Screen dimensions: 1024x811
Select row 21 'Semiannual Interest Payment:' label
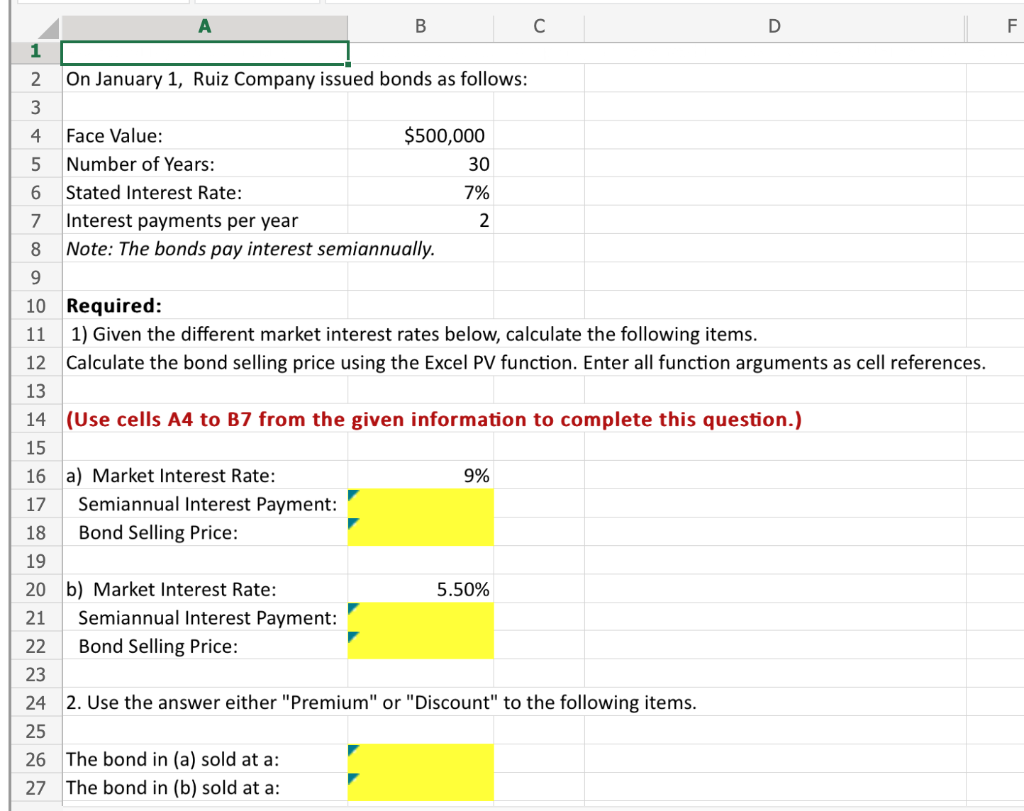point(204,617)
